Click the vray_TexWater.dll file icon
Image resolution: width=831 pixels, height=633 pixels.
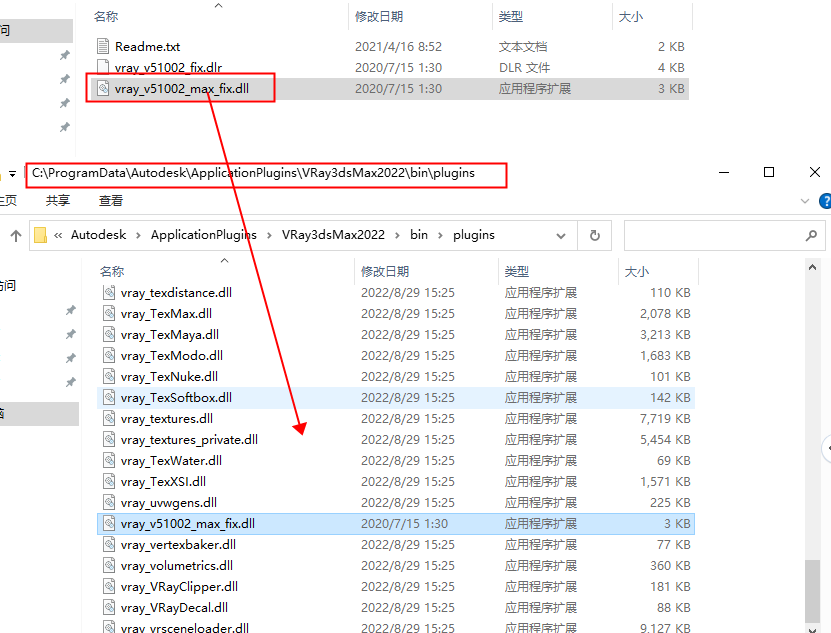[x=109, y=461]
